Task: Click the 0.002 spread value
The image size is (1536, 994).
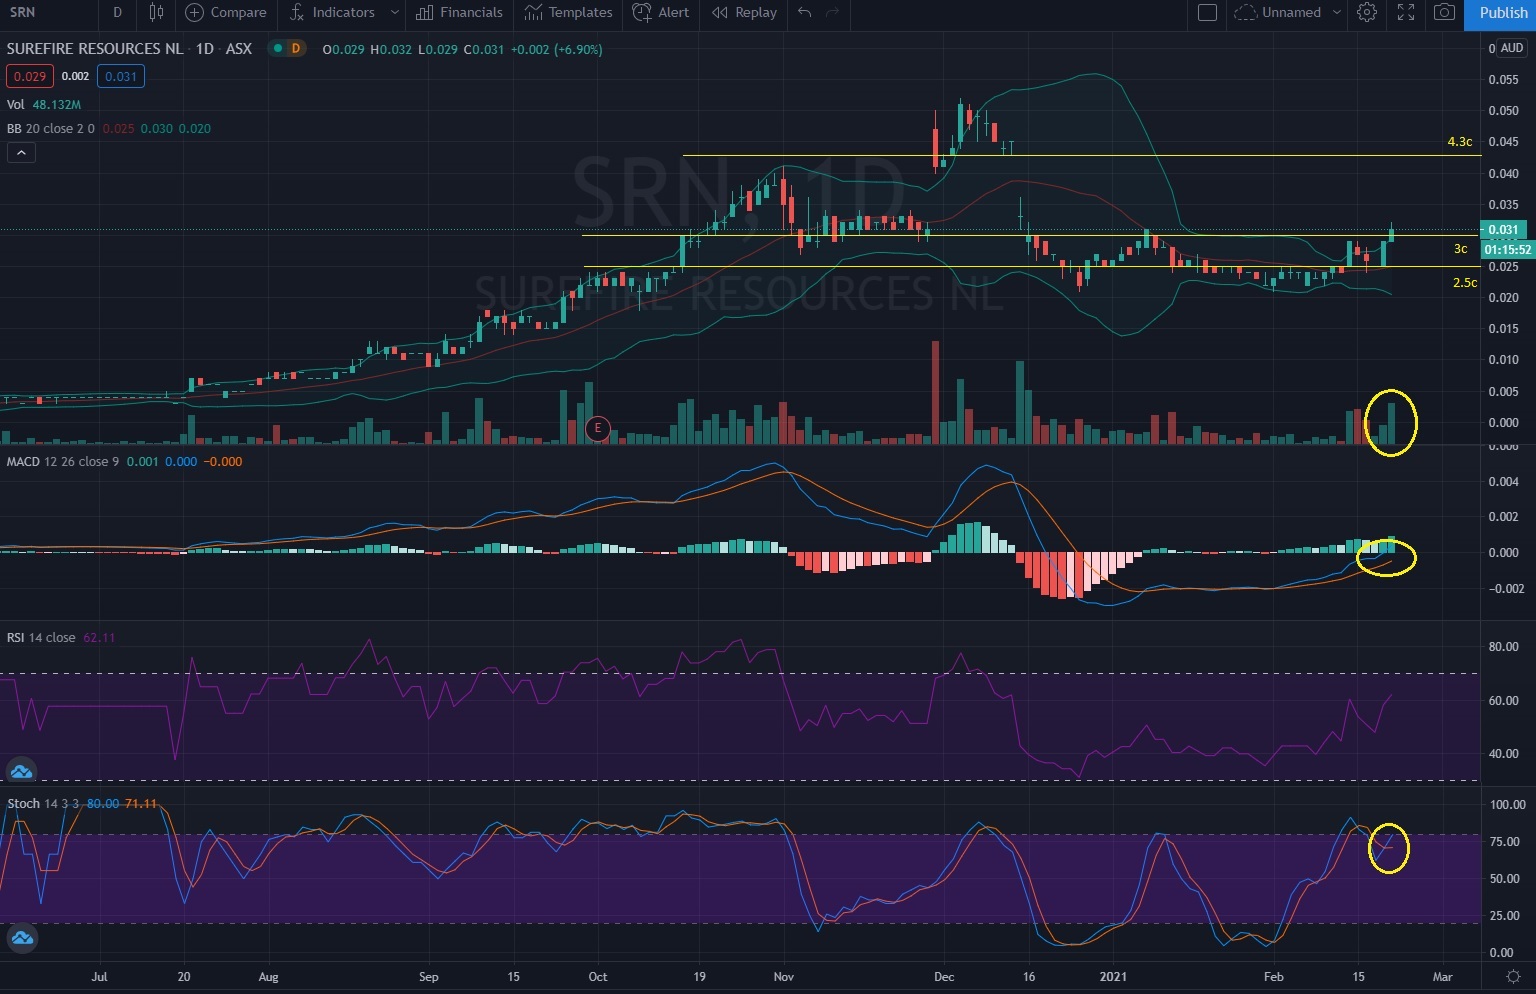Action: (x=75, y=76)
